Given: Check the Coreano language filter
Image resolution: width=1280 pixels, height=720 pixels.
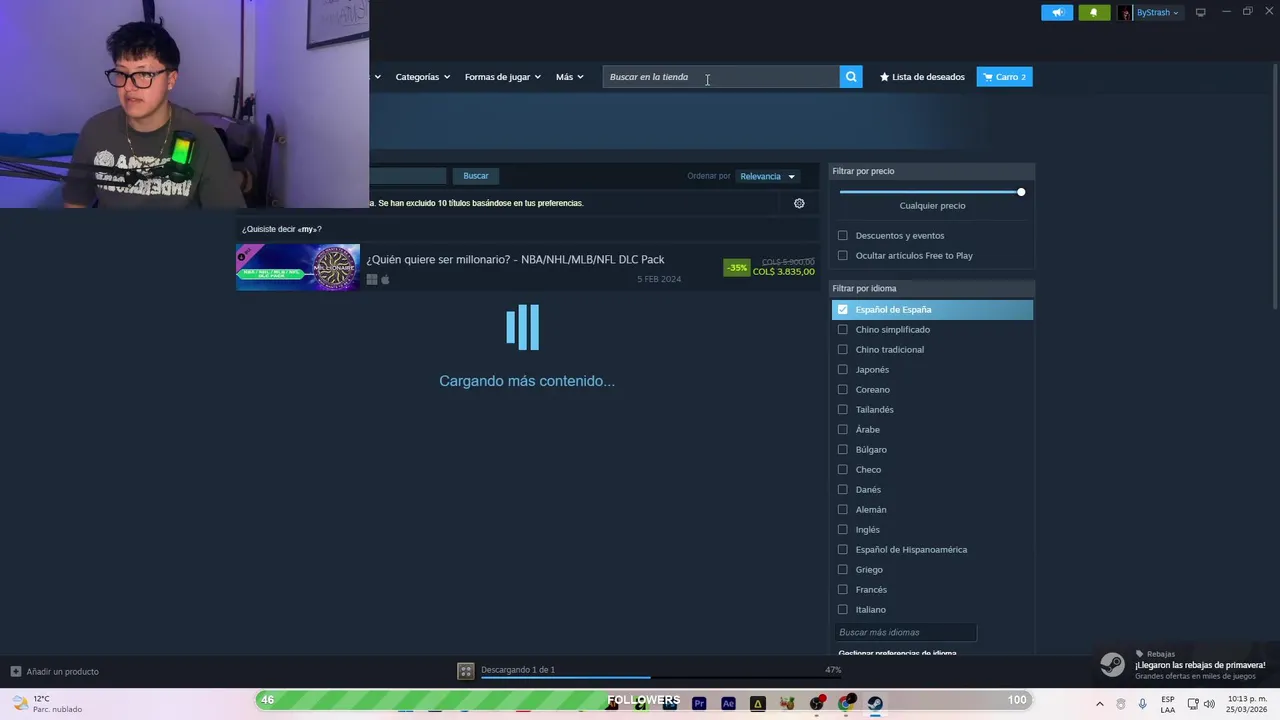Looking at the screenshot, I should [843, 389].
